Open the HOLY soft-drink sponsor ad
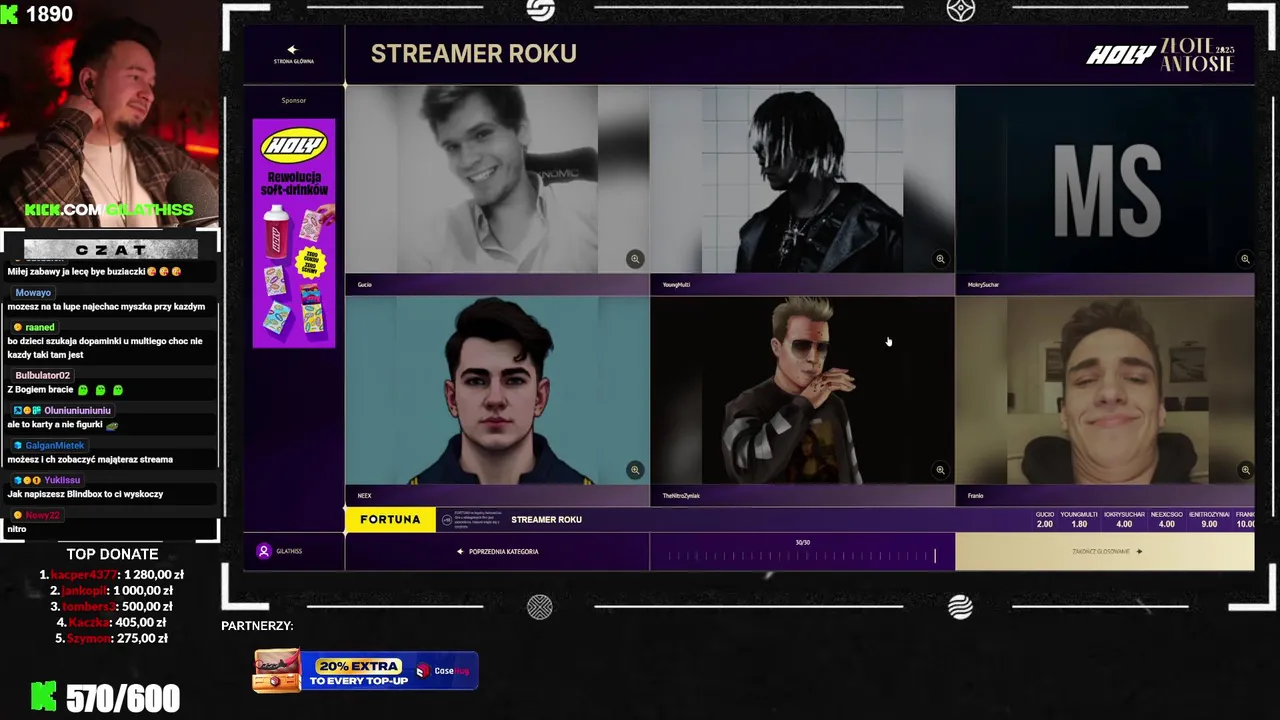 [294, 233]
